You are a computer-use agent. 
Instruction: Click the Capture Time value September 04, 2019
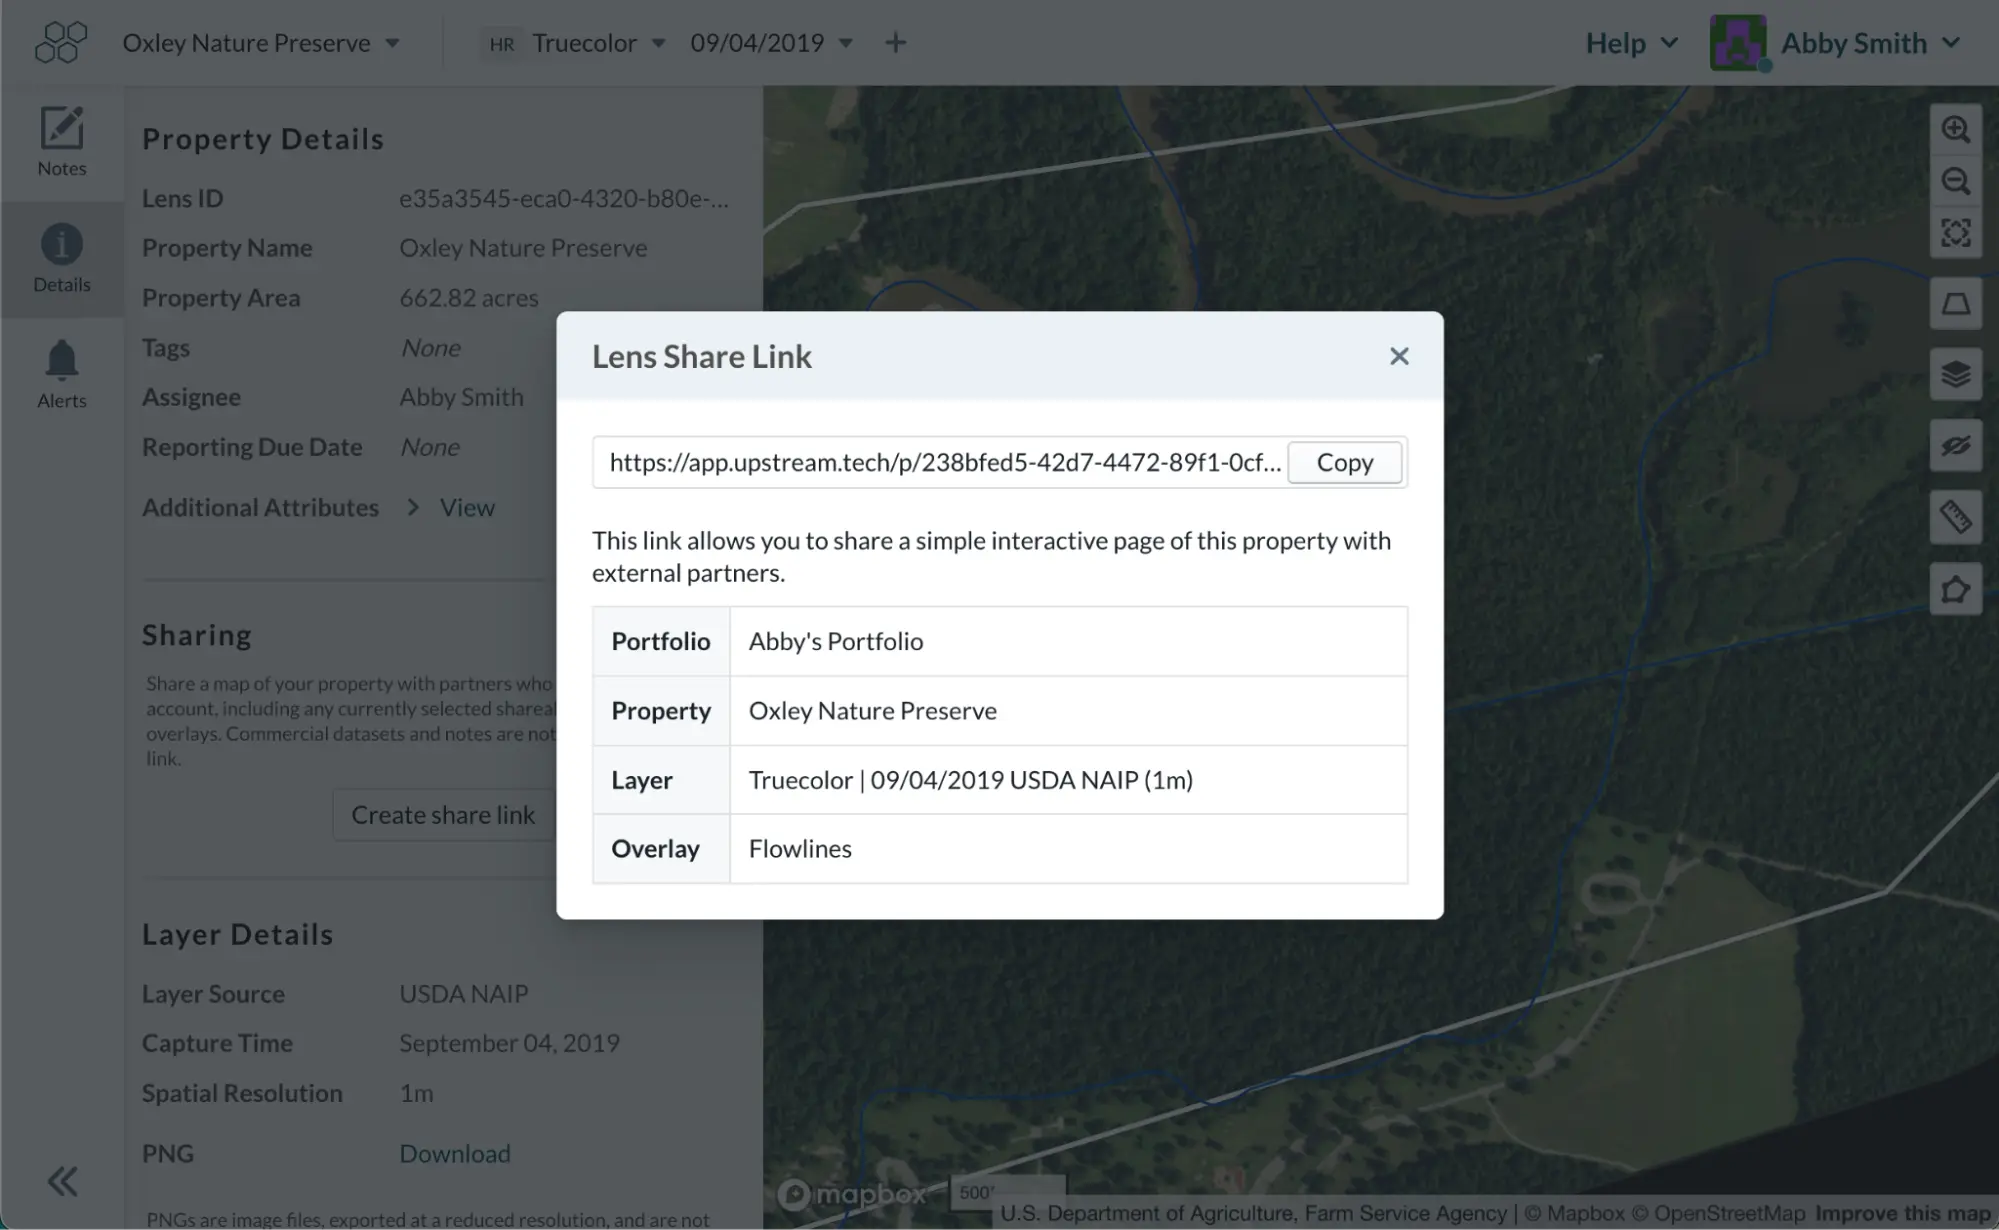tap(509, 1042)
